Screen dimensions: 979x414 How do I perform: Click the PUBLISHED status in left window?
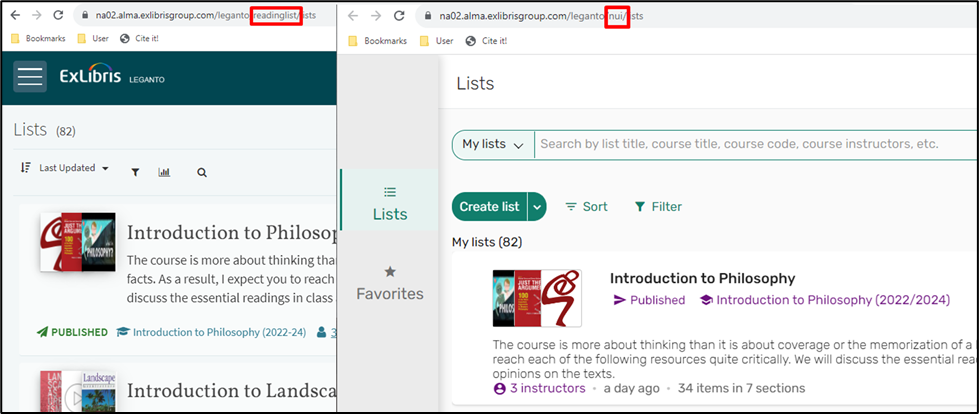point(72,332)
